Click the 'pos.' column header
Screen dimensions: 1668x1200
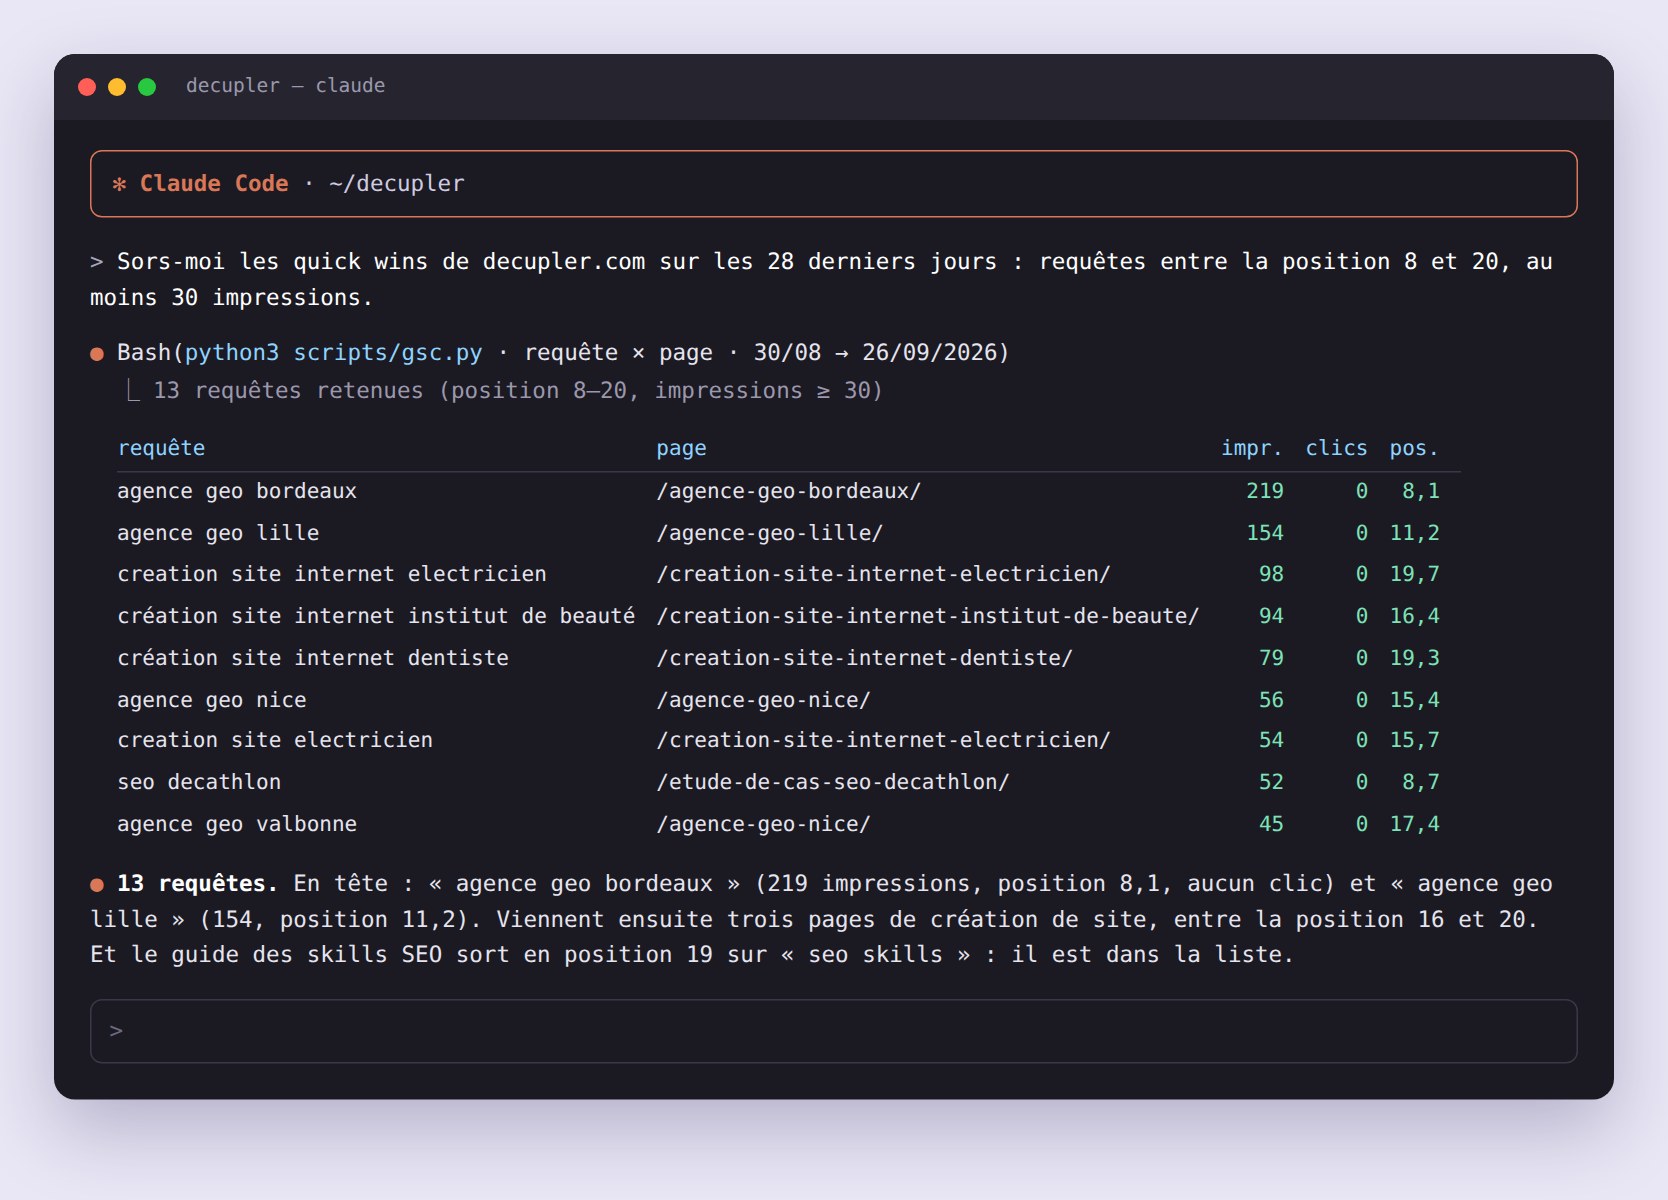click(1414, 448)
